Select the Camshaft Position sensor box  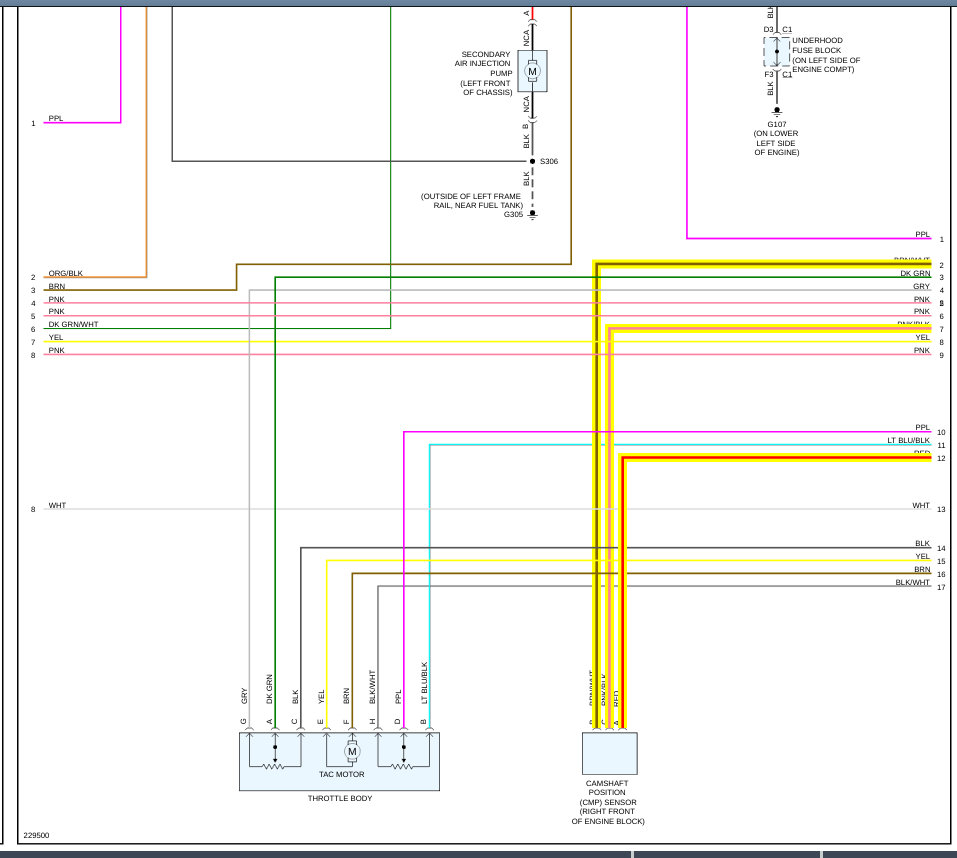click(x=610, y=754)
